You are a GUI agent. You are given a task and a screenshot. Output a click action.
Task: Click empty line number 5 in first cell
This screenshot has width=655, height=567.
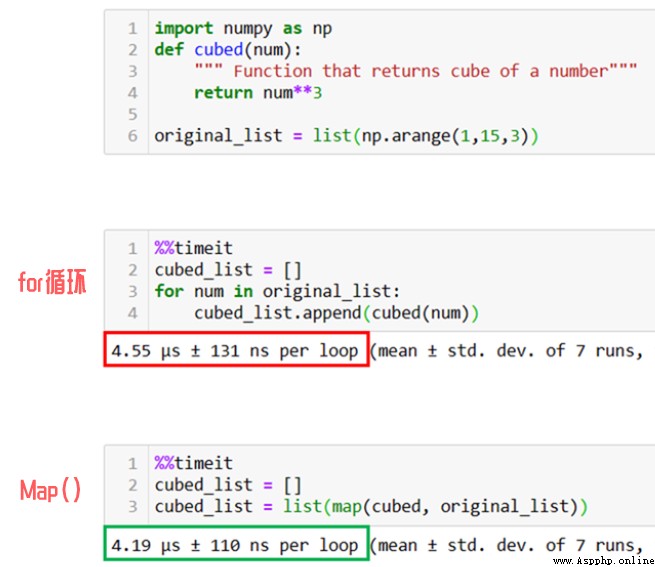point(132,114)
